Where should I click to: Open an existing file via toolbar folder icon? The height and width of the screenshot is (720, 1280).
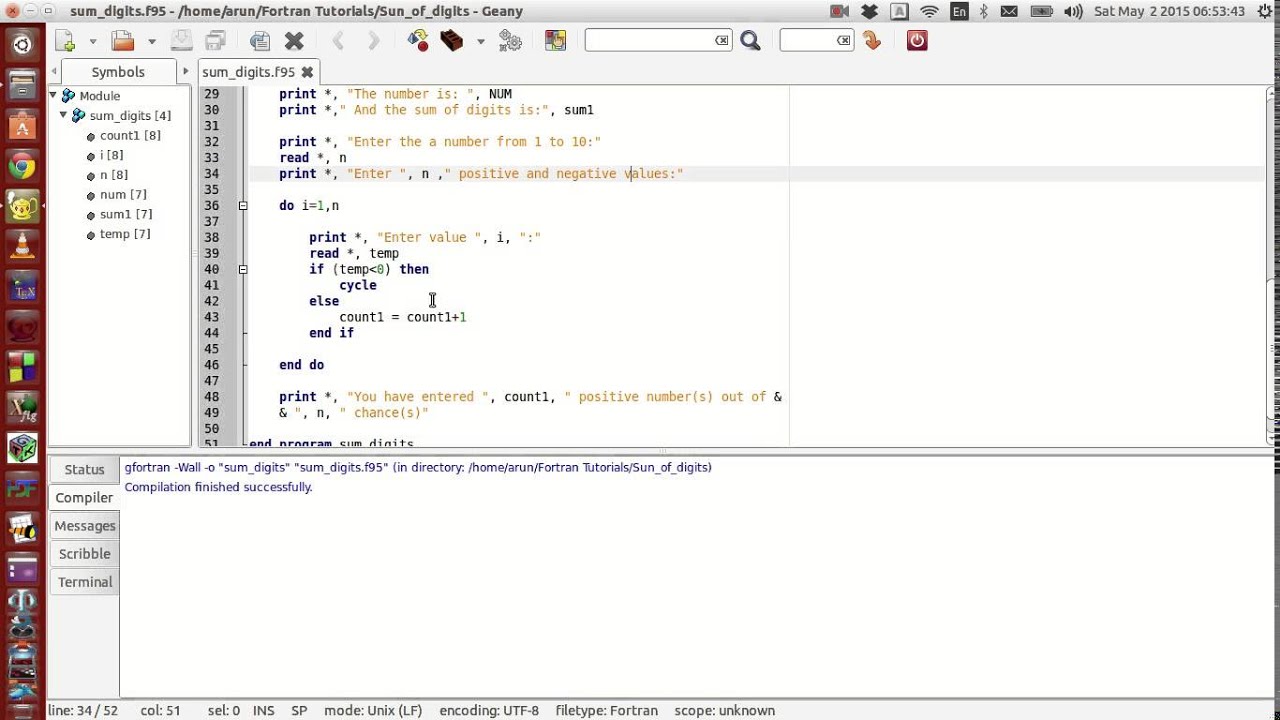pyautogui.click(x=123, y=41)
